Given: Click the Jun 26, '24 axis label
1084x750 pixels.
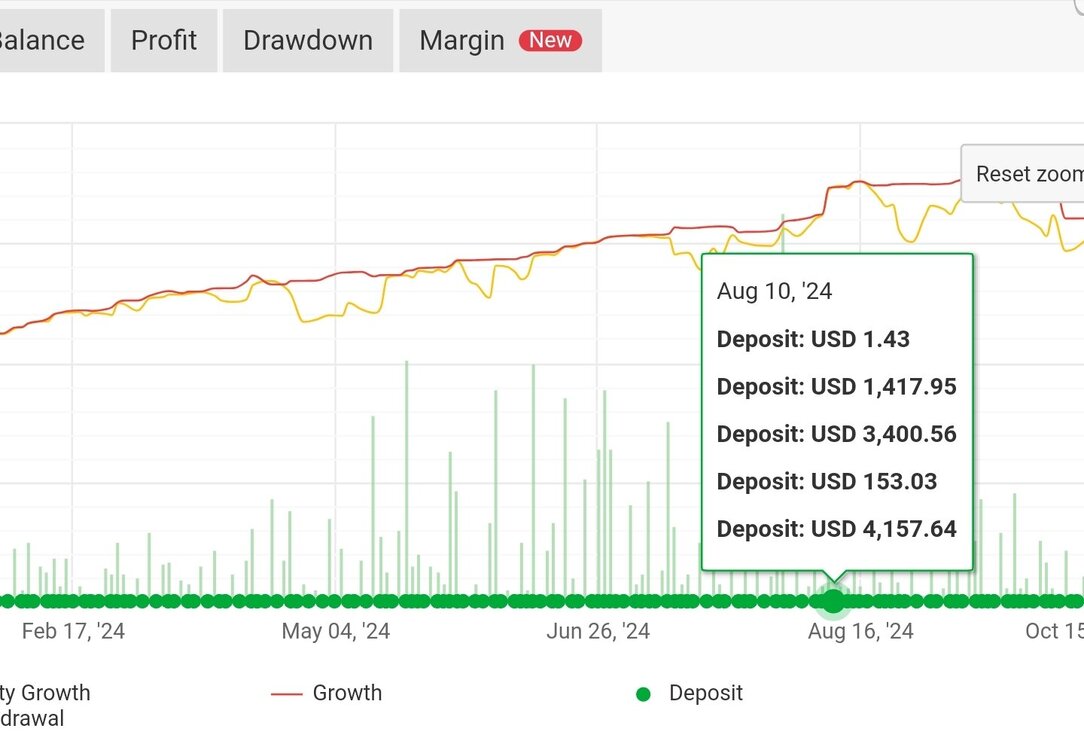Looking at the screenshot, I should point(598,631).
